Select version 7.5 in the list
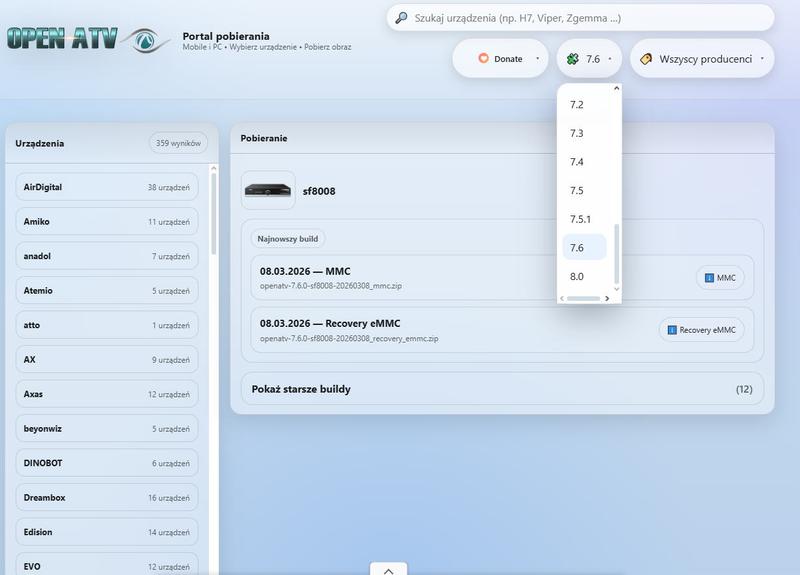This screenshot has width=800, height=575. coord(584,190)
